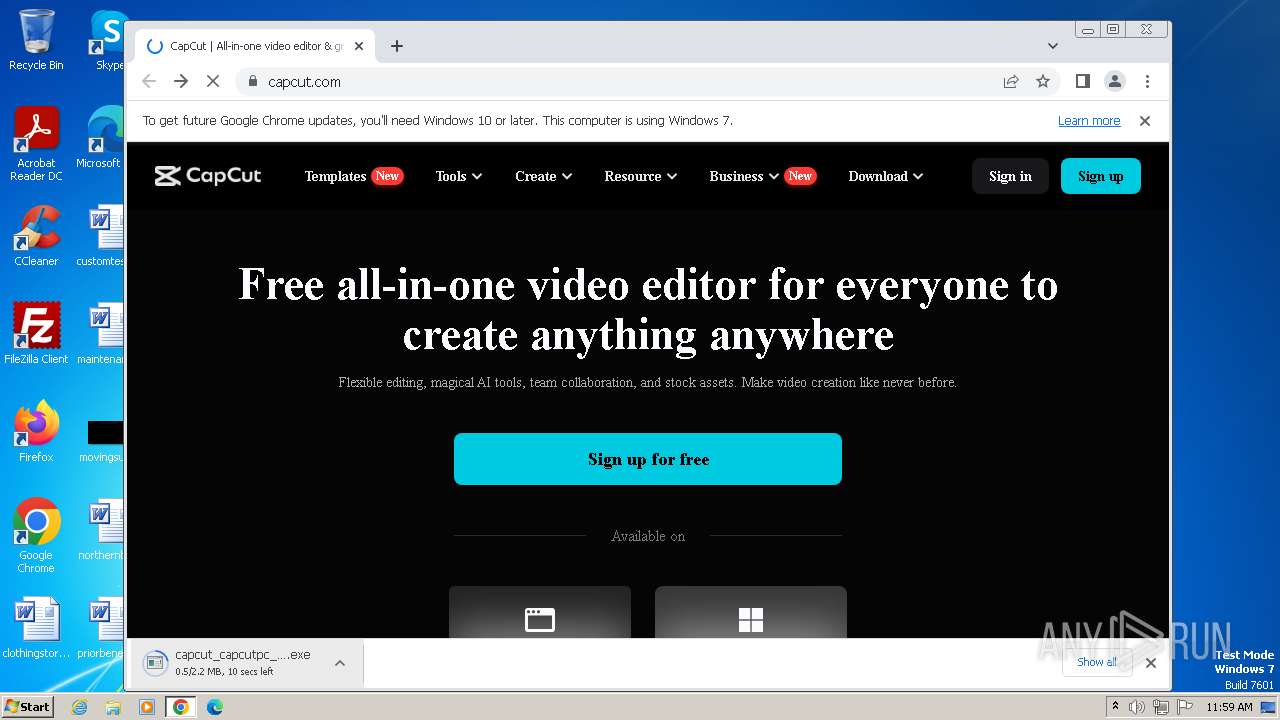Open Acrobat Reader DC desktop icon
Viewport: 1280px width, 720px height.
[36, 145]
